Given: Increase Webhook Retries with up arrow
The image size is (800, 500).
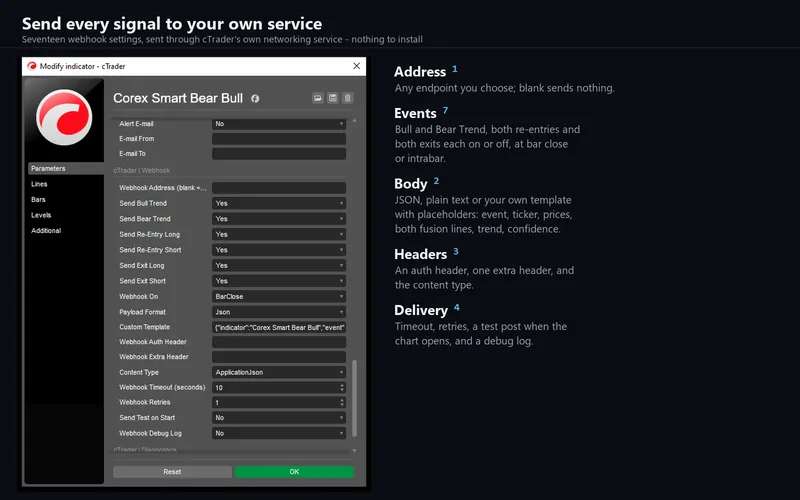Looking at the screenshot, I should click(342, 400).
